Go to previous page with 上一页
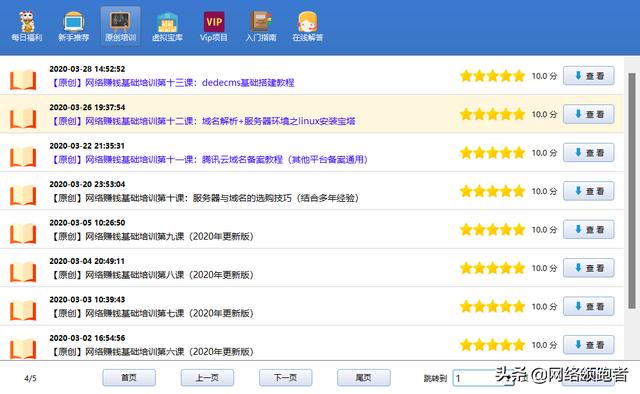640x394 pixels. (207, 378)
